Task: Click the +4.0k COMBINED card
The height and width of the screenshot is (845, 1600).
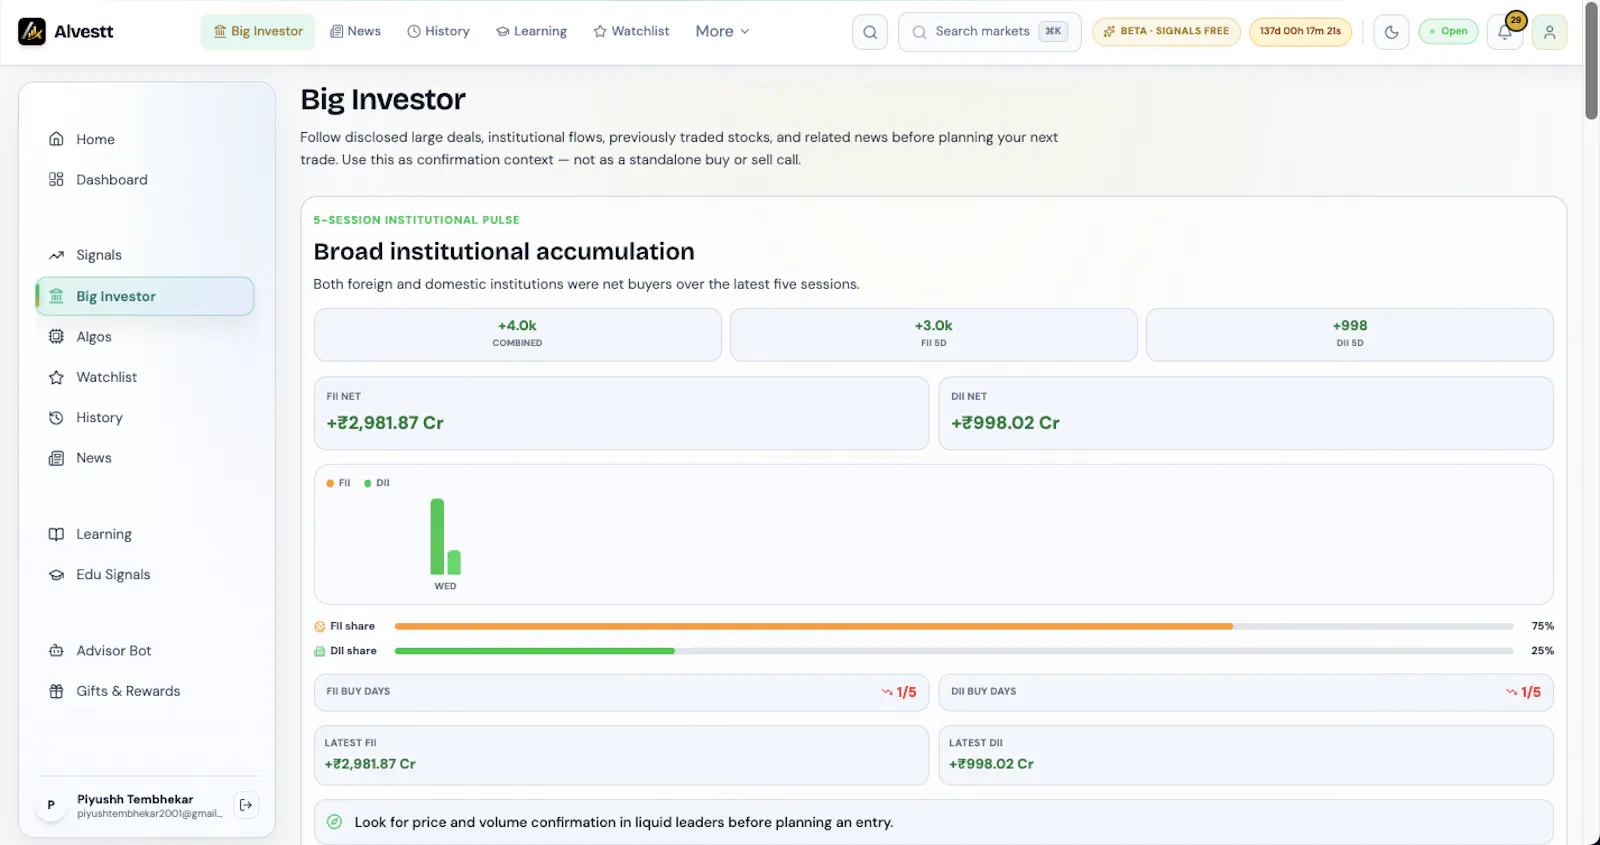Action: point(517,335)
